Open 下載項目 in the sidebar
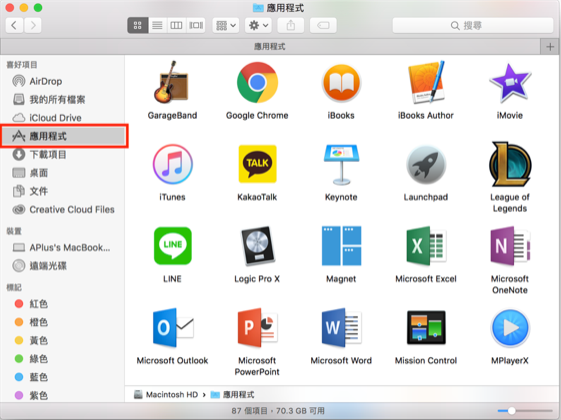The height and width of the screenshot is (420, 561). pos(63,155)
